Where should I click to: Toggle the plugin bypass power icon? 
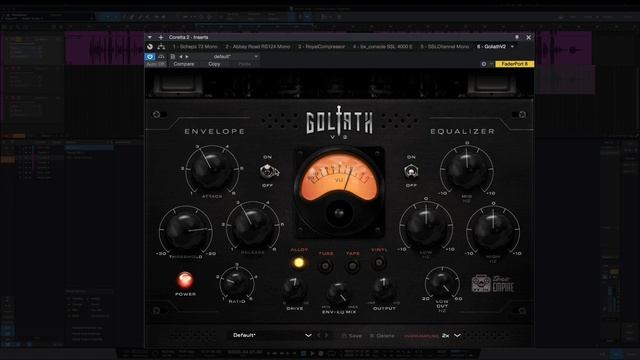[150, 47]
